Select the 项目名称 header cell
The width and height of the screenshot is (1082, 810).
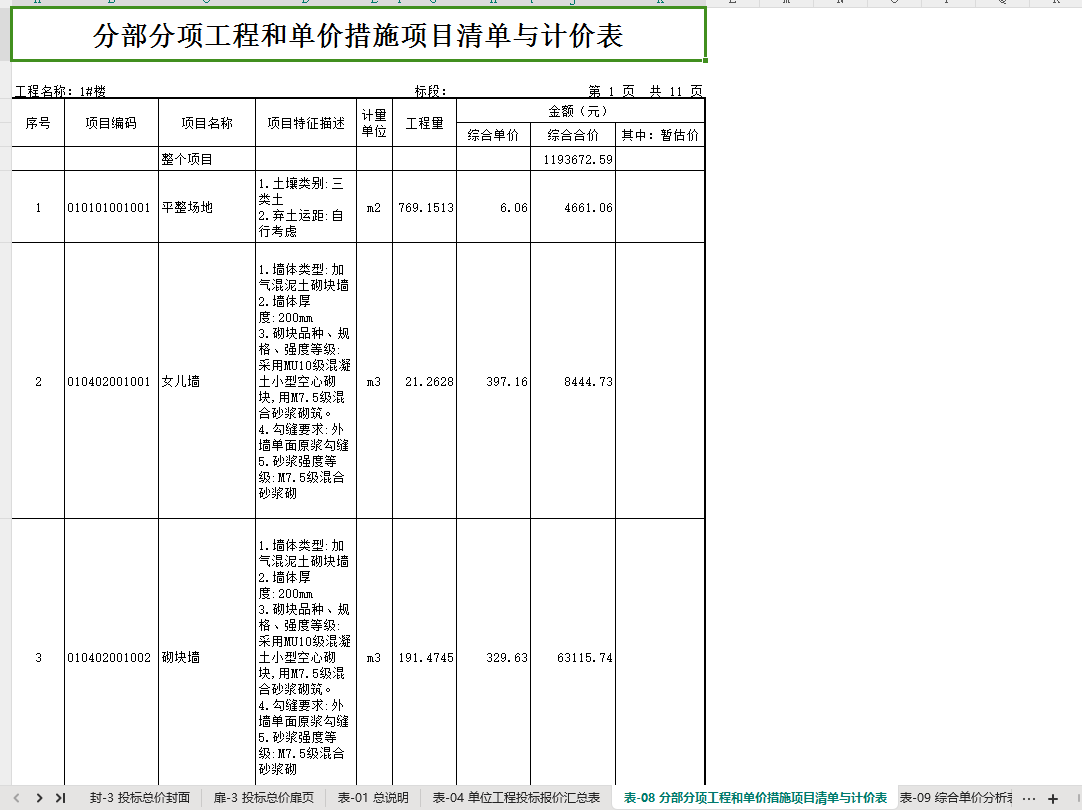click(207, 123)
